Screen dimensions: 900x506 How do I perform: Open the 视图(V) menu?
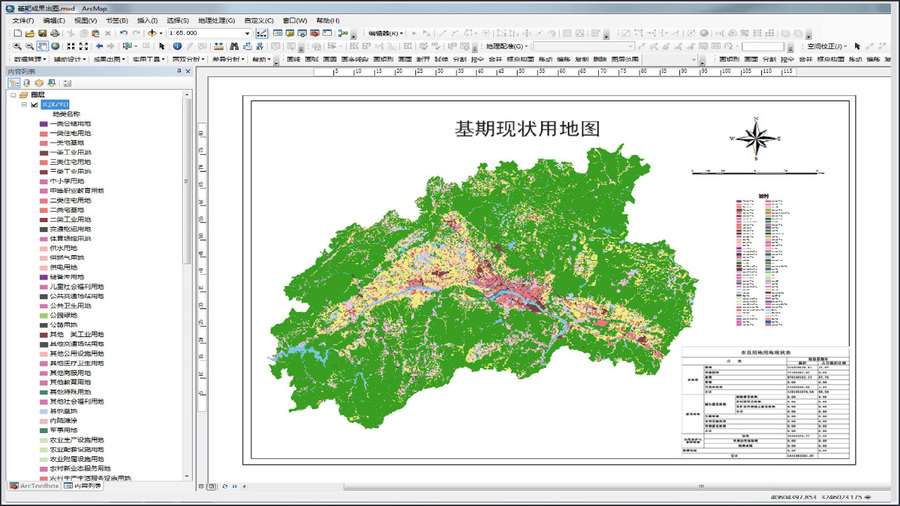click(x=86, y=21)
